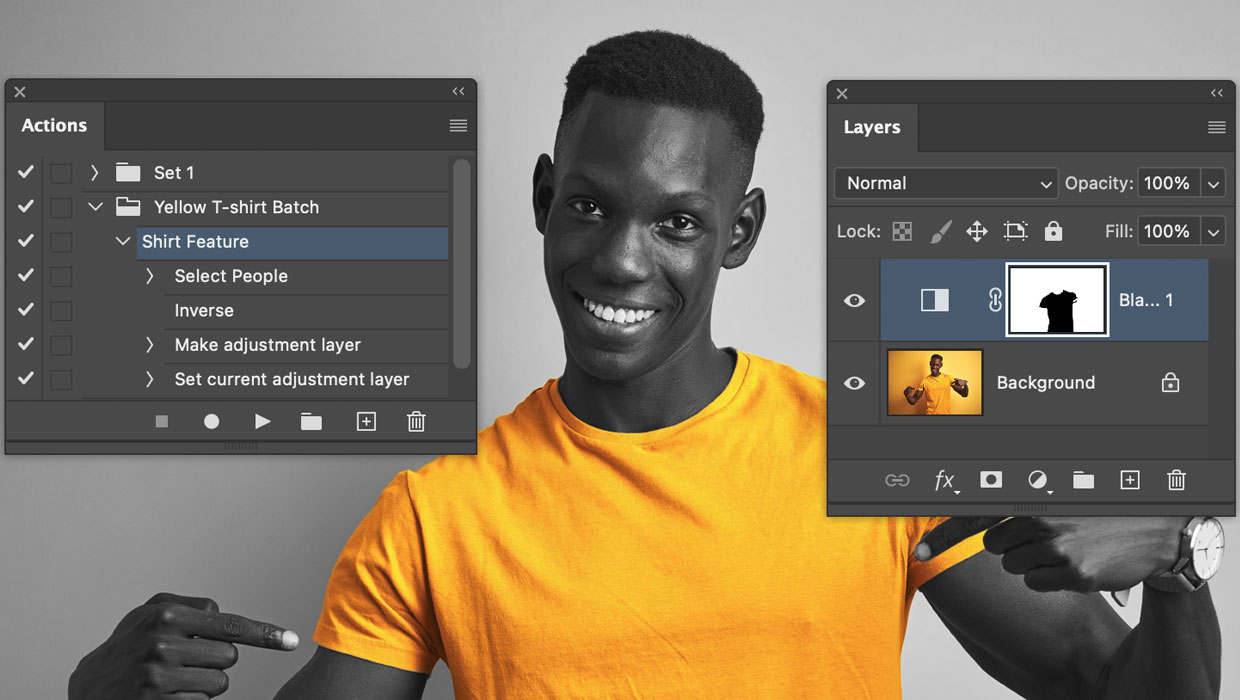This screenshot has height=700, width=1240.
Task: Collapse Actions panel double-arrow icon
Action: [458, 91]
